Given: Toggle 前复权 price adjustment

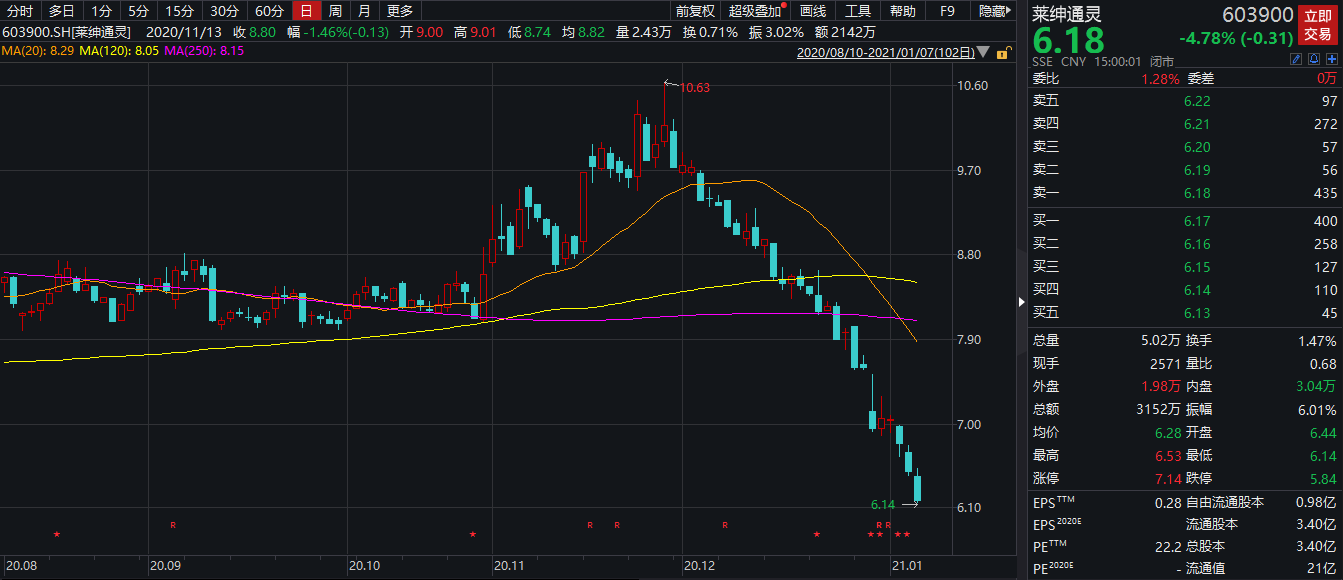Looking at the screenshot, I should coord(695,12).
